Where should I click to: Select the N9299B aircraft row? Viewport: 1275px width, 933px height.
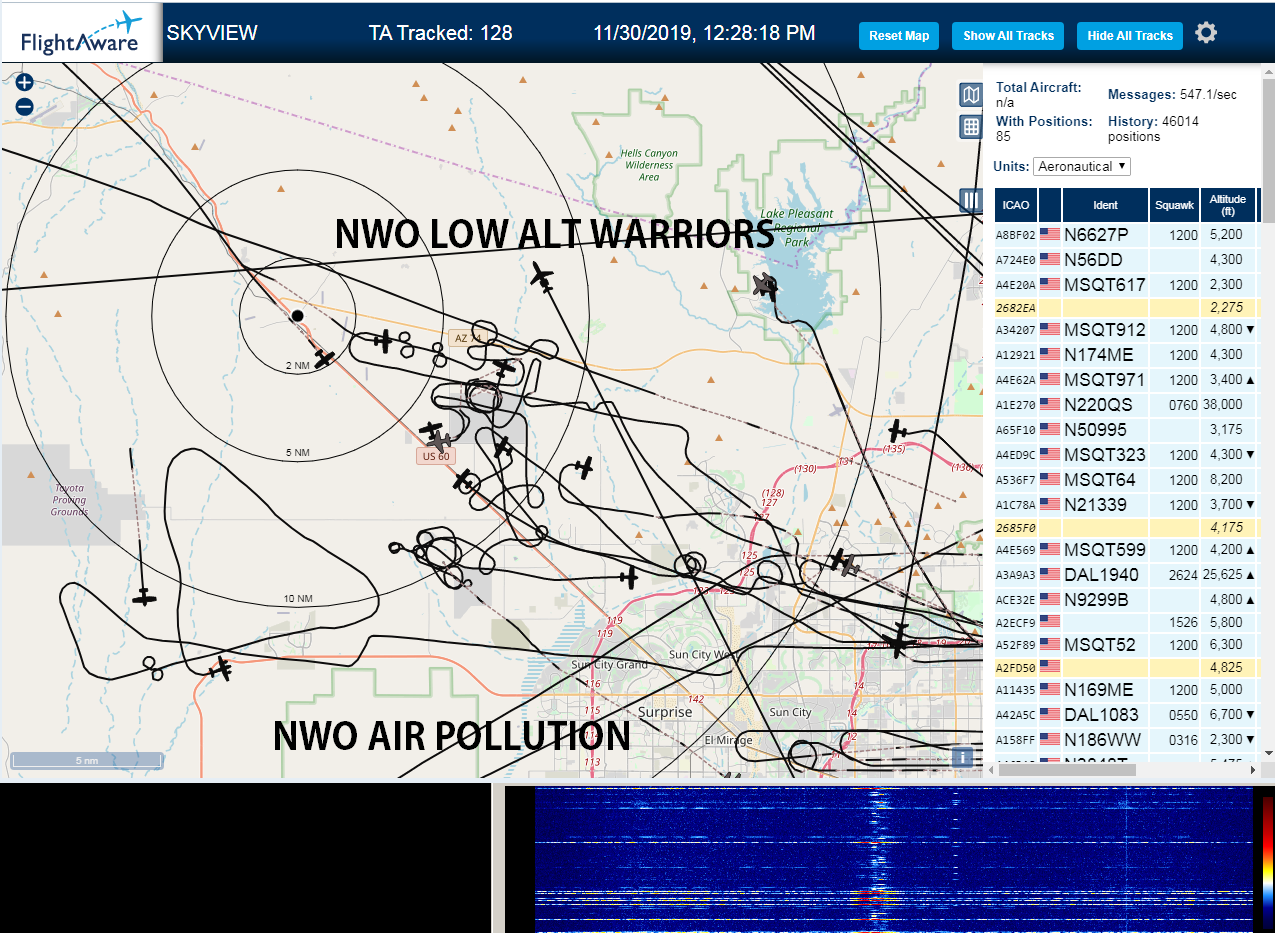click(1126, 600)
